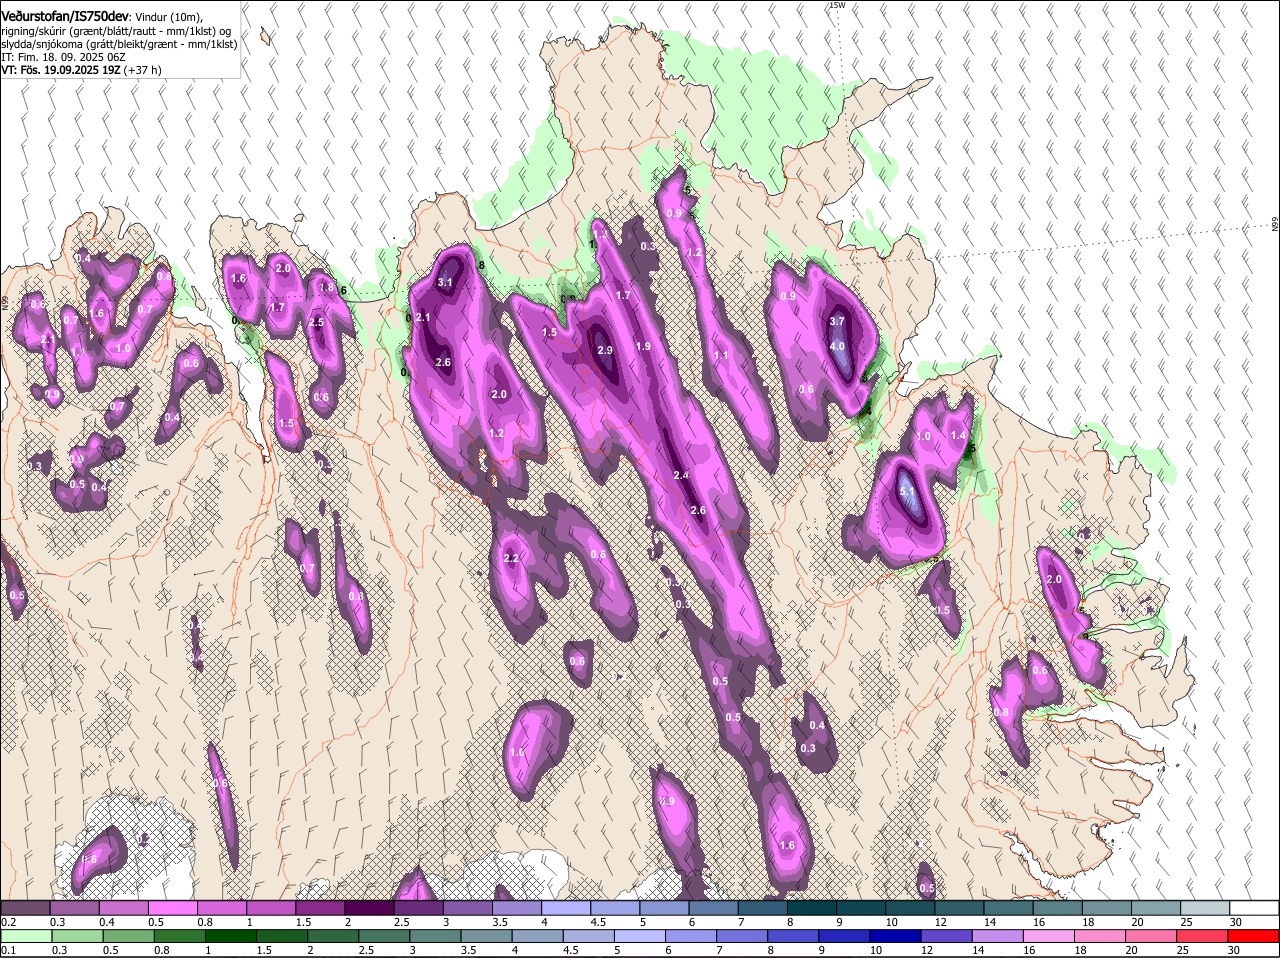Click the 2.2 precipitation value on map
Screen dimensions: 1280x958
coord(511,559)
